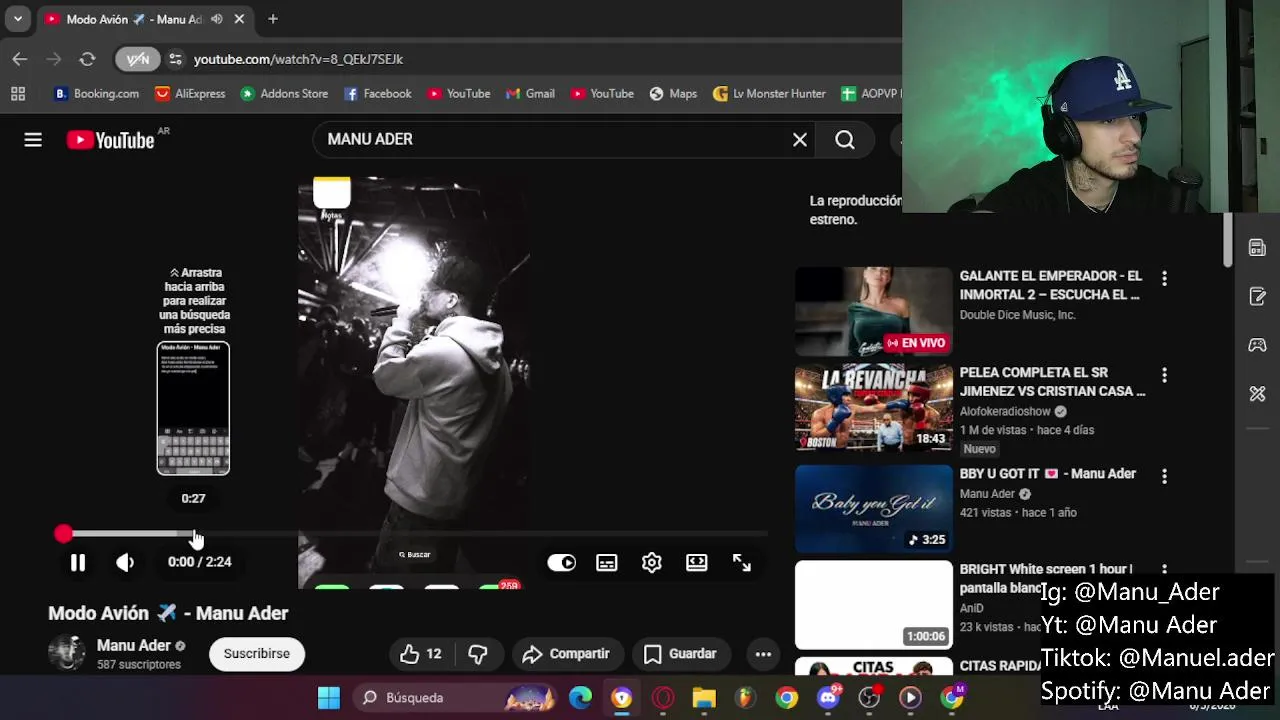Open the notes pencil sidebar icon
This screenshot has width=1280, height=720.
pos(1257,297)
